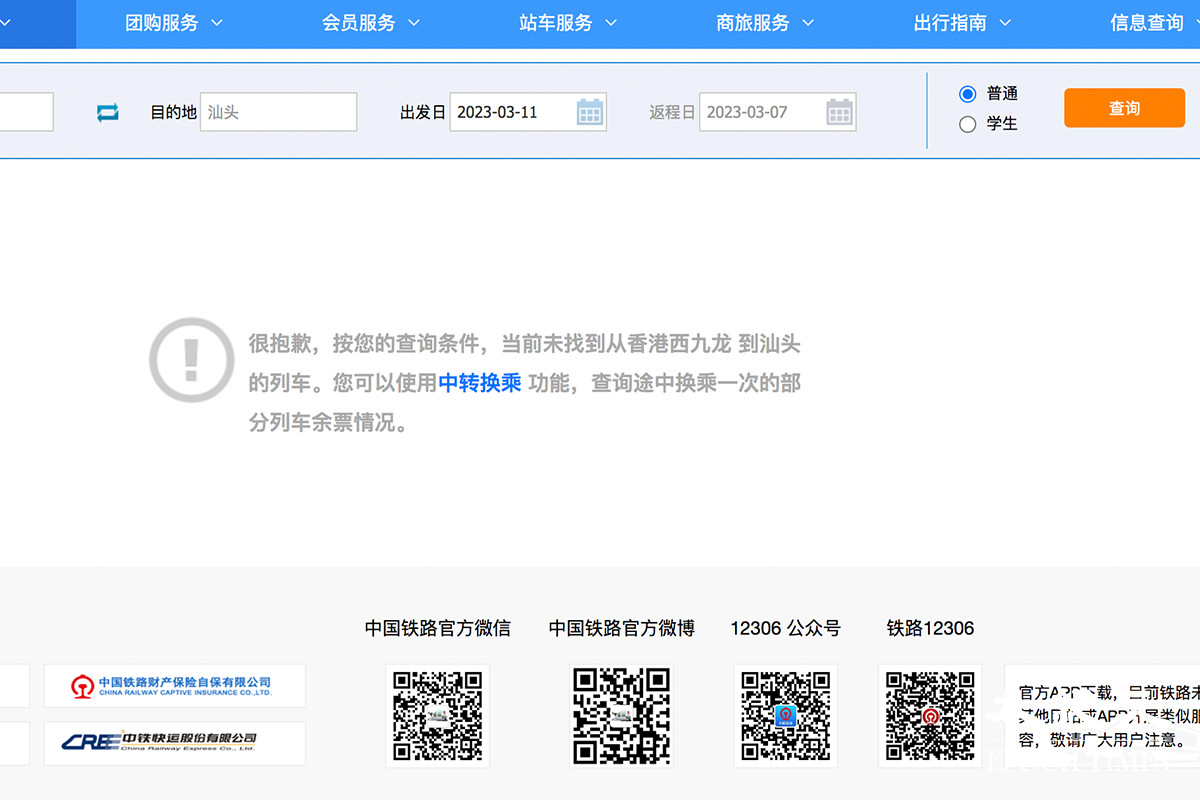Open the 出行指南 menu
The height and width of the screenshot is (800, 1200).
pyautogui.click(x=961, y=23)
